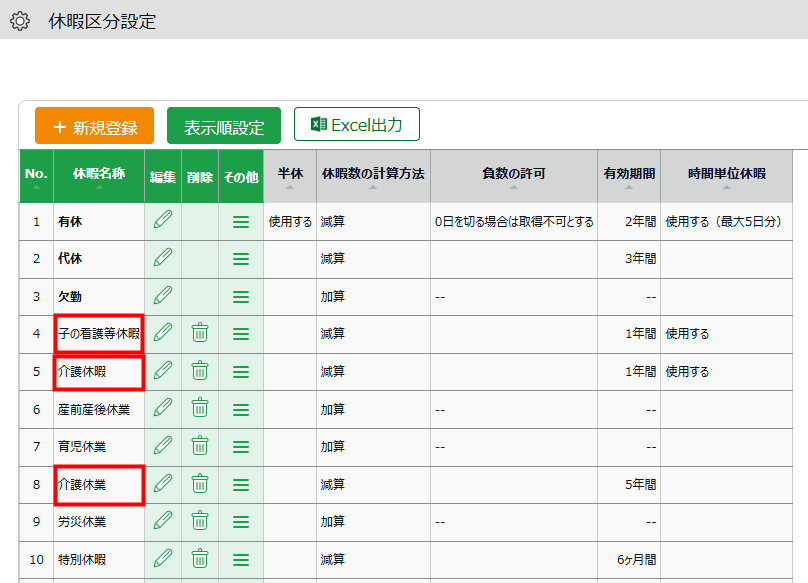Click the 新規登録 button
808x583 pixels.
94,126
